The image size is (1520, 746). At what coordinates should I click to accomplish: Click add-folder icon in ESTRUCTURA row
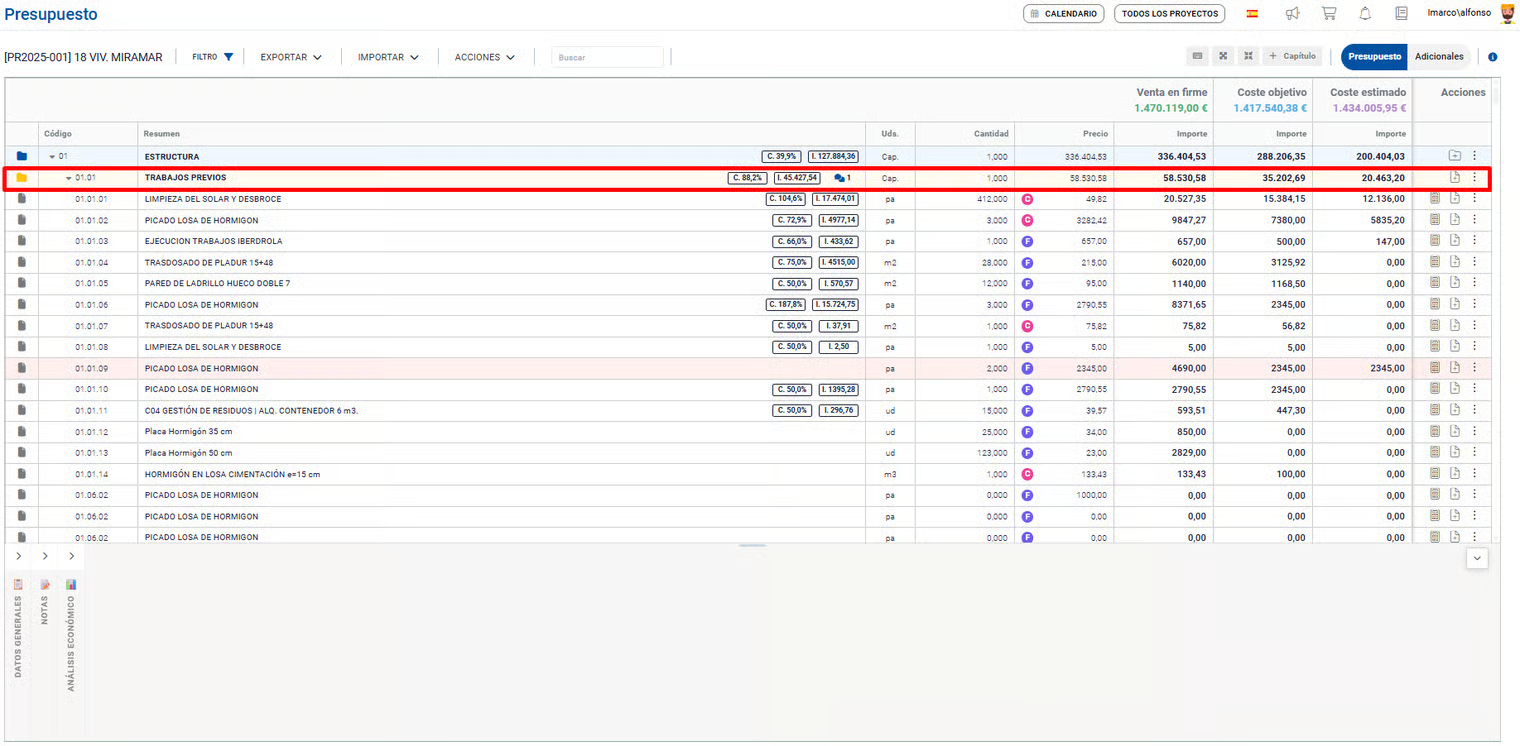[x=1454, y=156]
